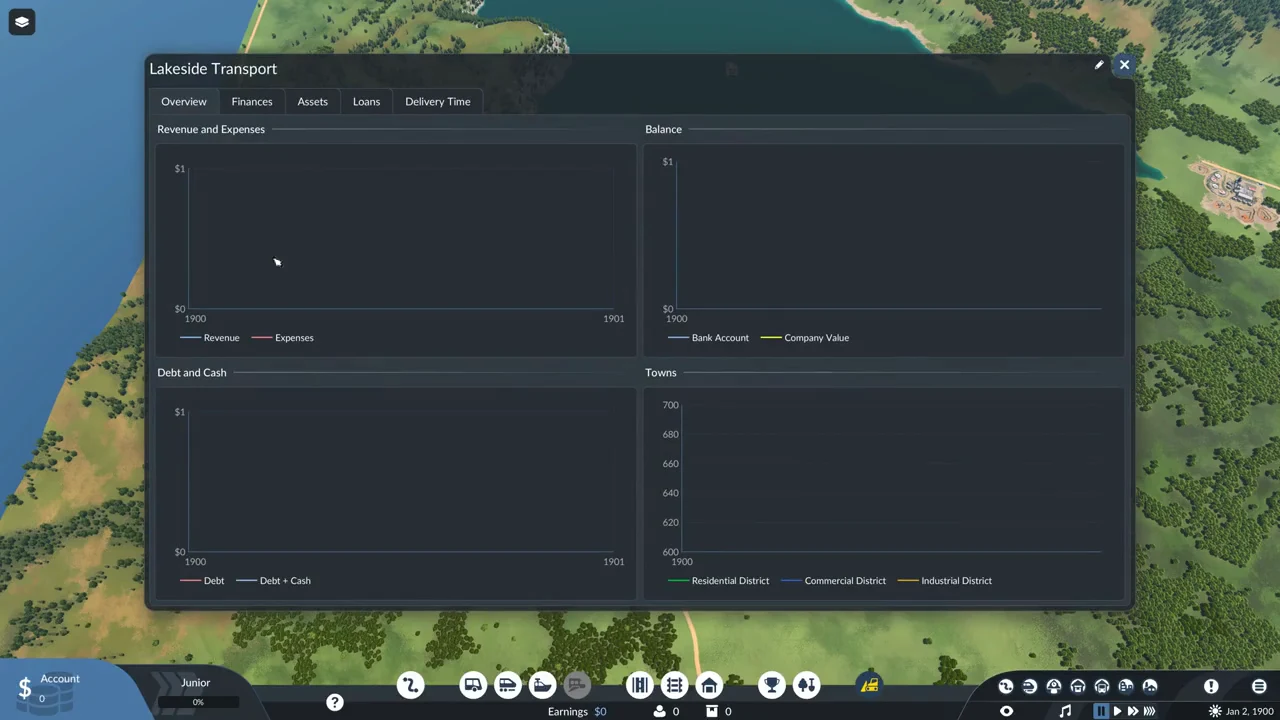The height and width of the screenshot is (720, 1280).
Task: Click the Company Value legend entry
Action: coord(805,338)
